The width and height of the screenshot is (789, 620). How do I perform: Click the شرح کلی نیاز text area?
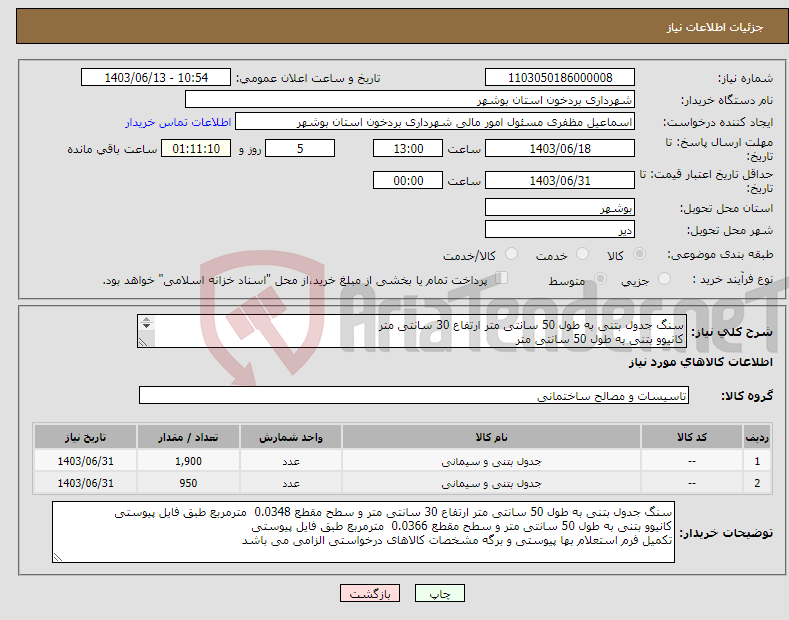pos(412,331)
